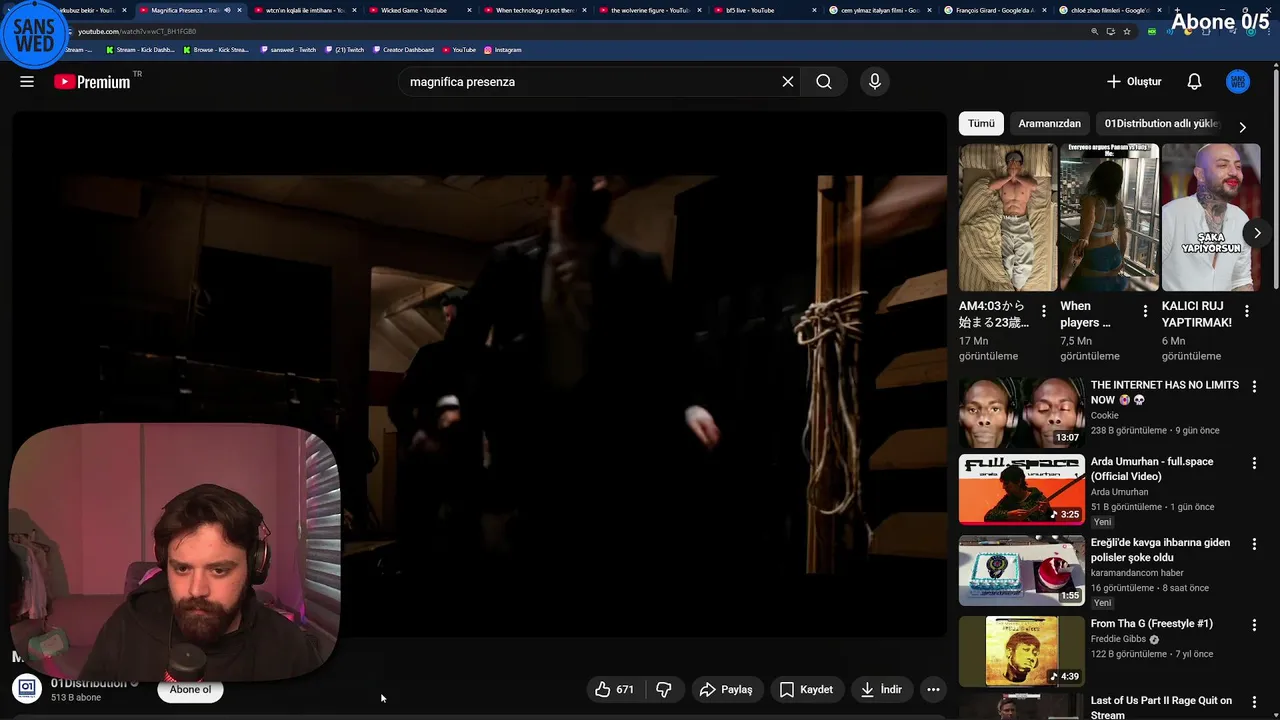1280x720 pixels.
Task: Open the 'Freddie Gibbs' channel name
Action: 1118,639
